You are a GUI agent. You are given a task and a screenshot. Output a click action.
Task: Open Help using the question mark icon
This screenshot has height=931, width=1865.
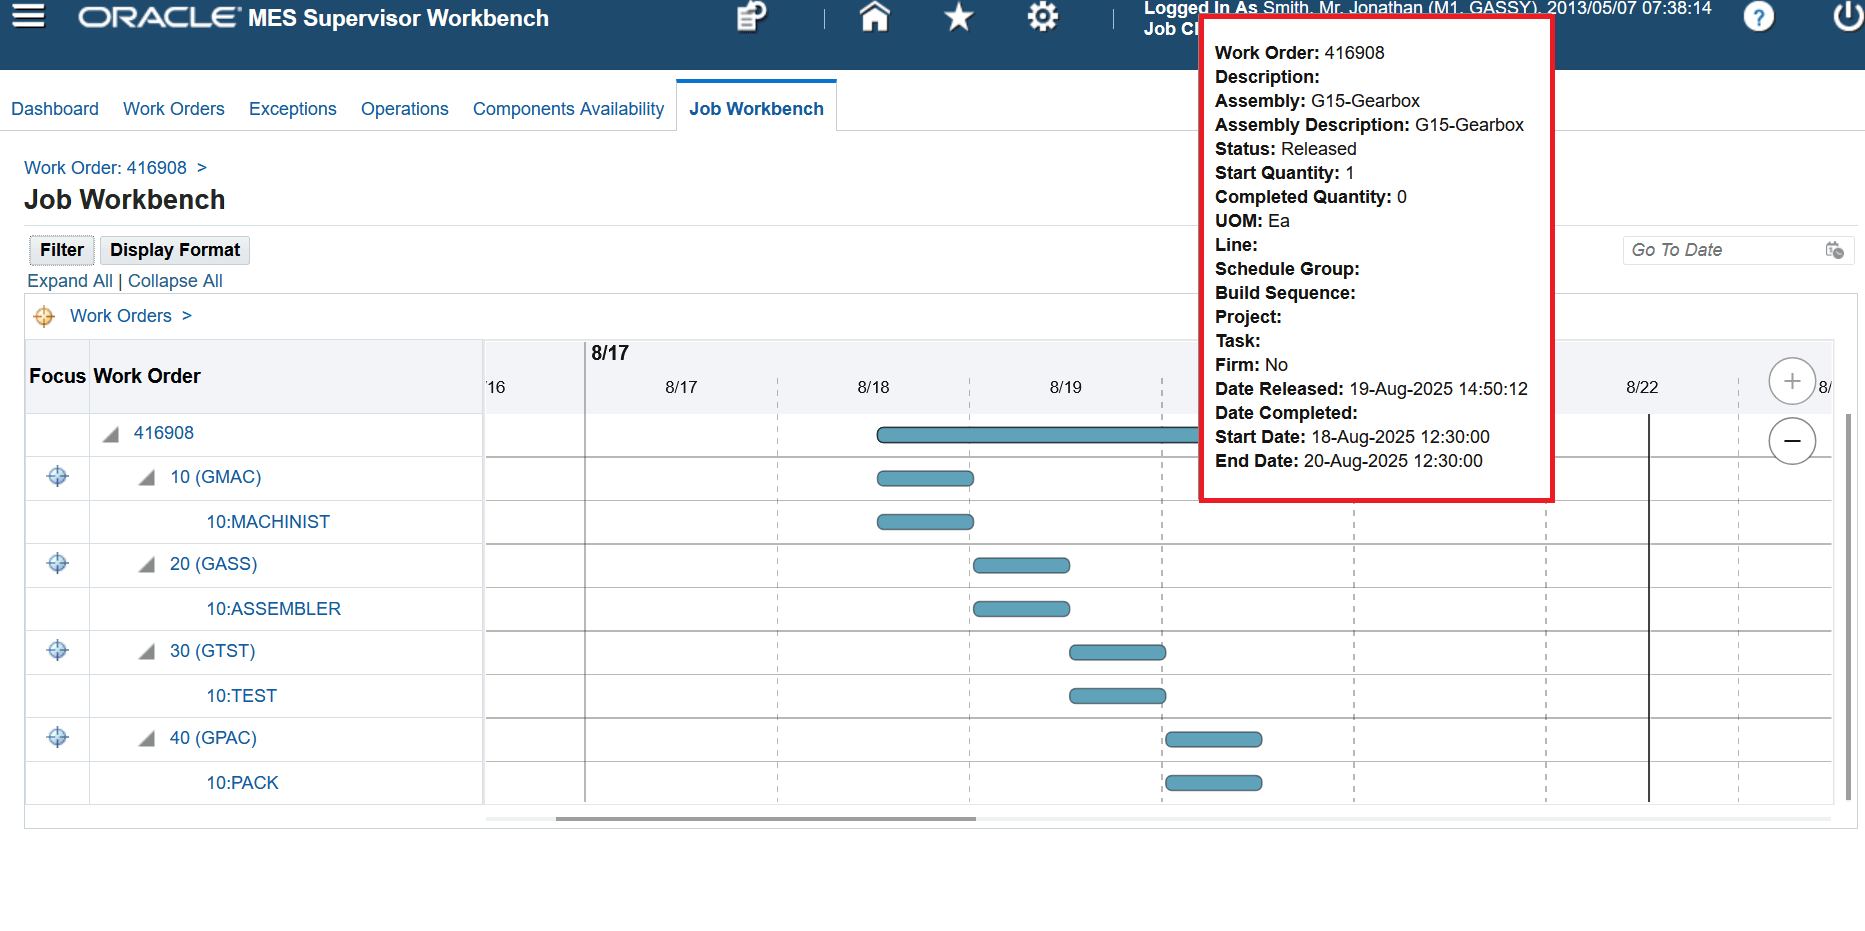point(1758,17)
